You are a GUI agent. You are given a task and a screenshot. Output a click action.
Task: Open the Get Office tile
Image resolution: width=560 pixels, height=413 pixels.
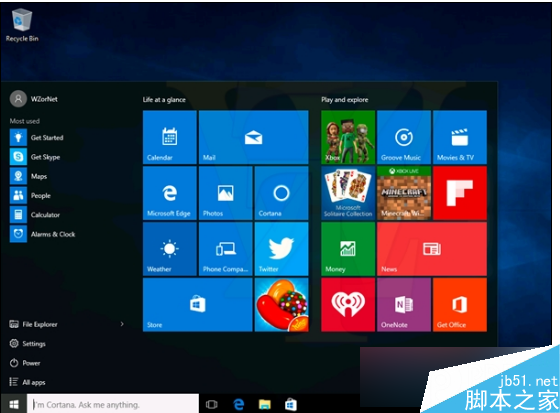pyautogui.click(x=460, y=305)
